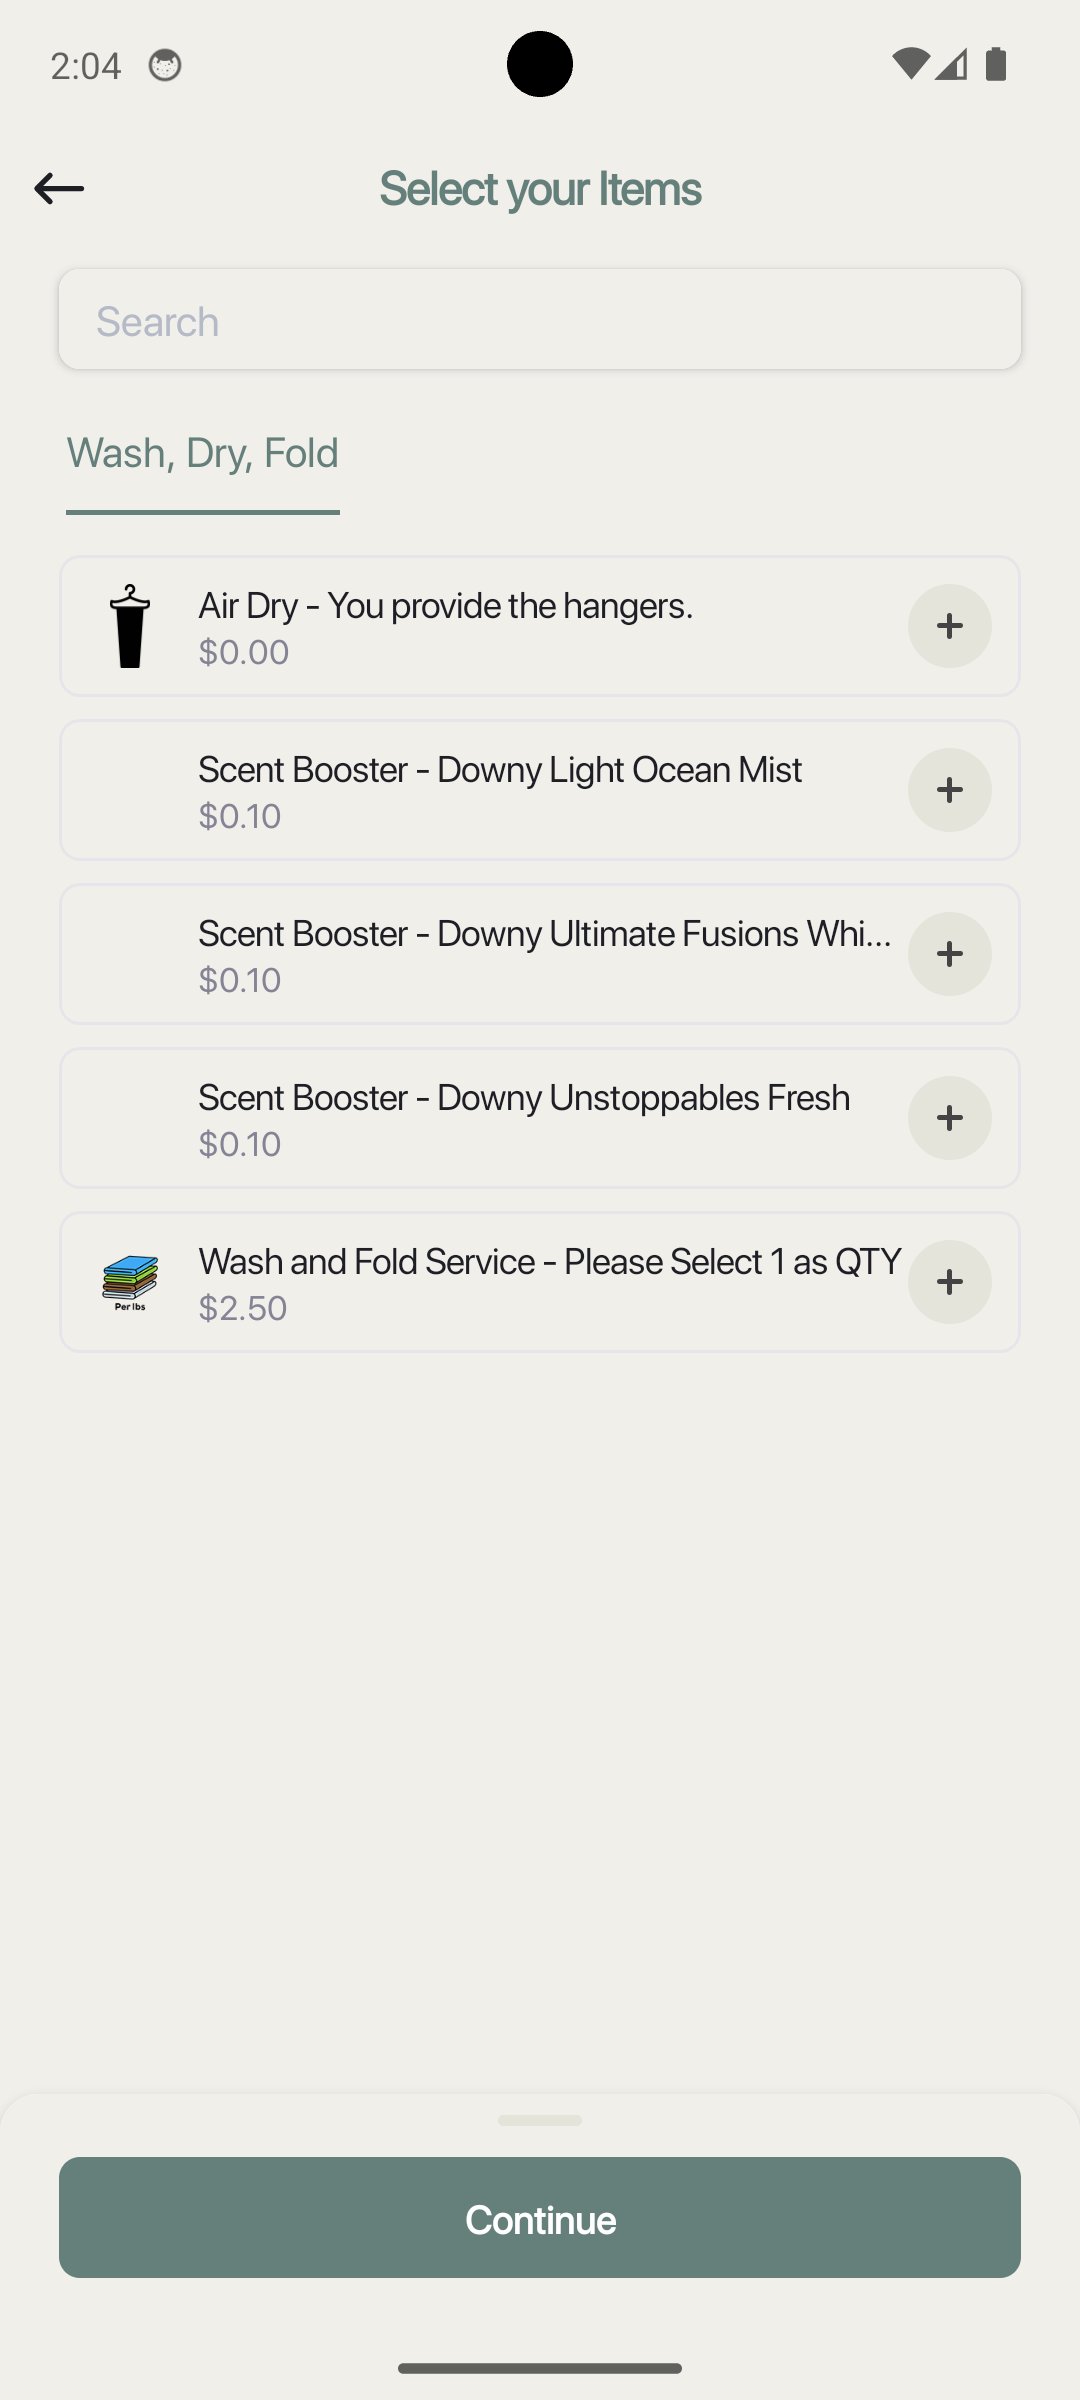Viewport: 1080px width, 2400px height.
Task: Tap the $2.50 price label
Action: pyautogui.click(x=243, y=1308)
